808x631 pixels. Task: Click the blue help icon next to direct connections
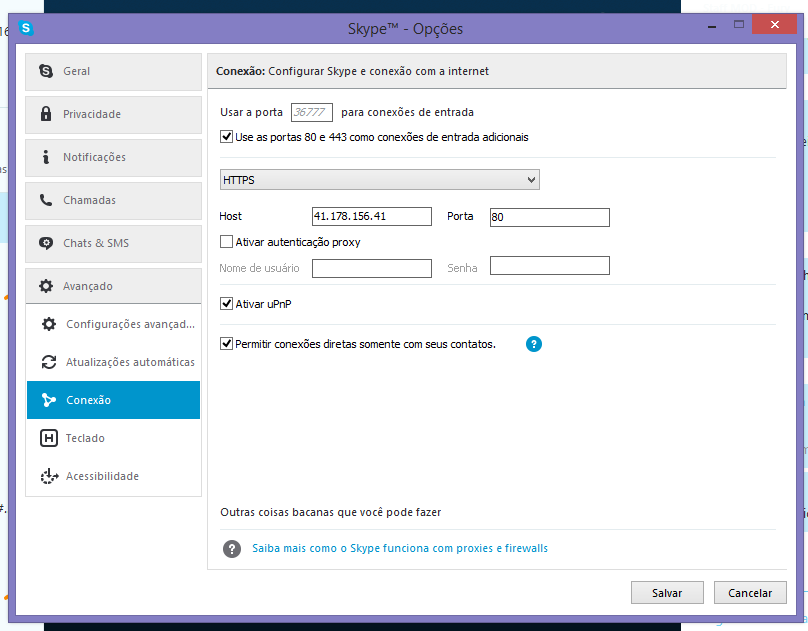click(x=534, y=344)
